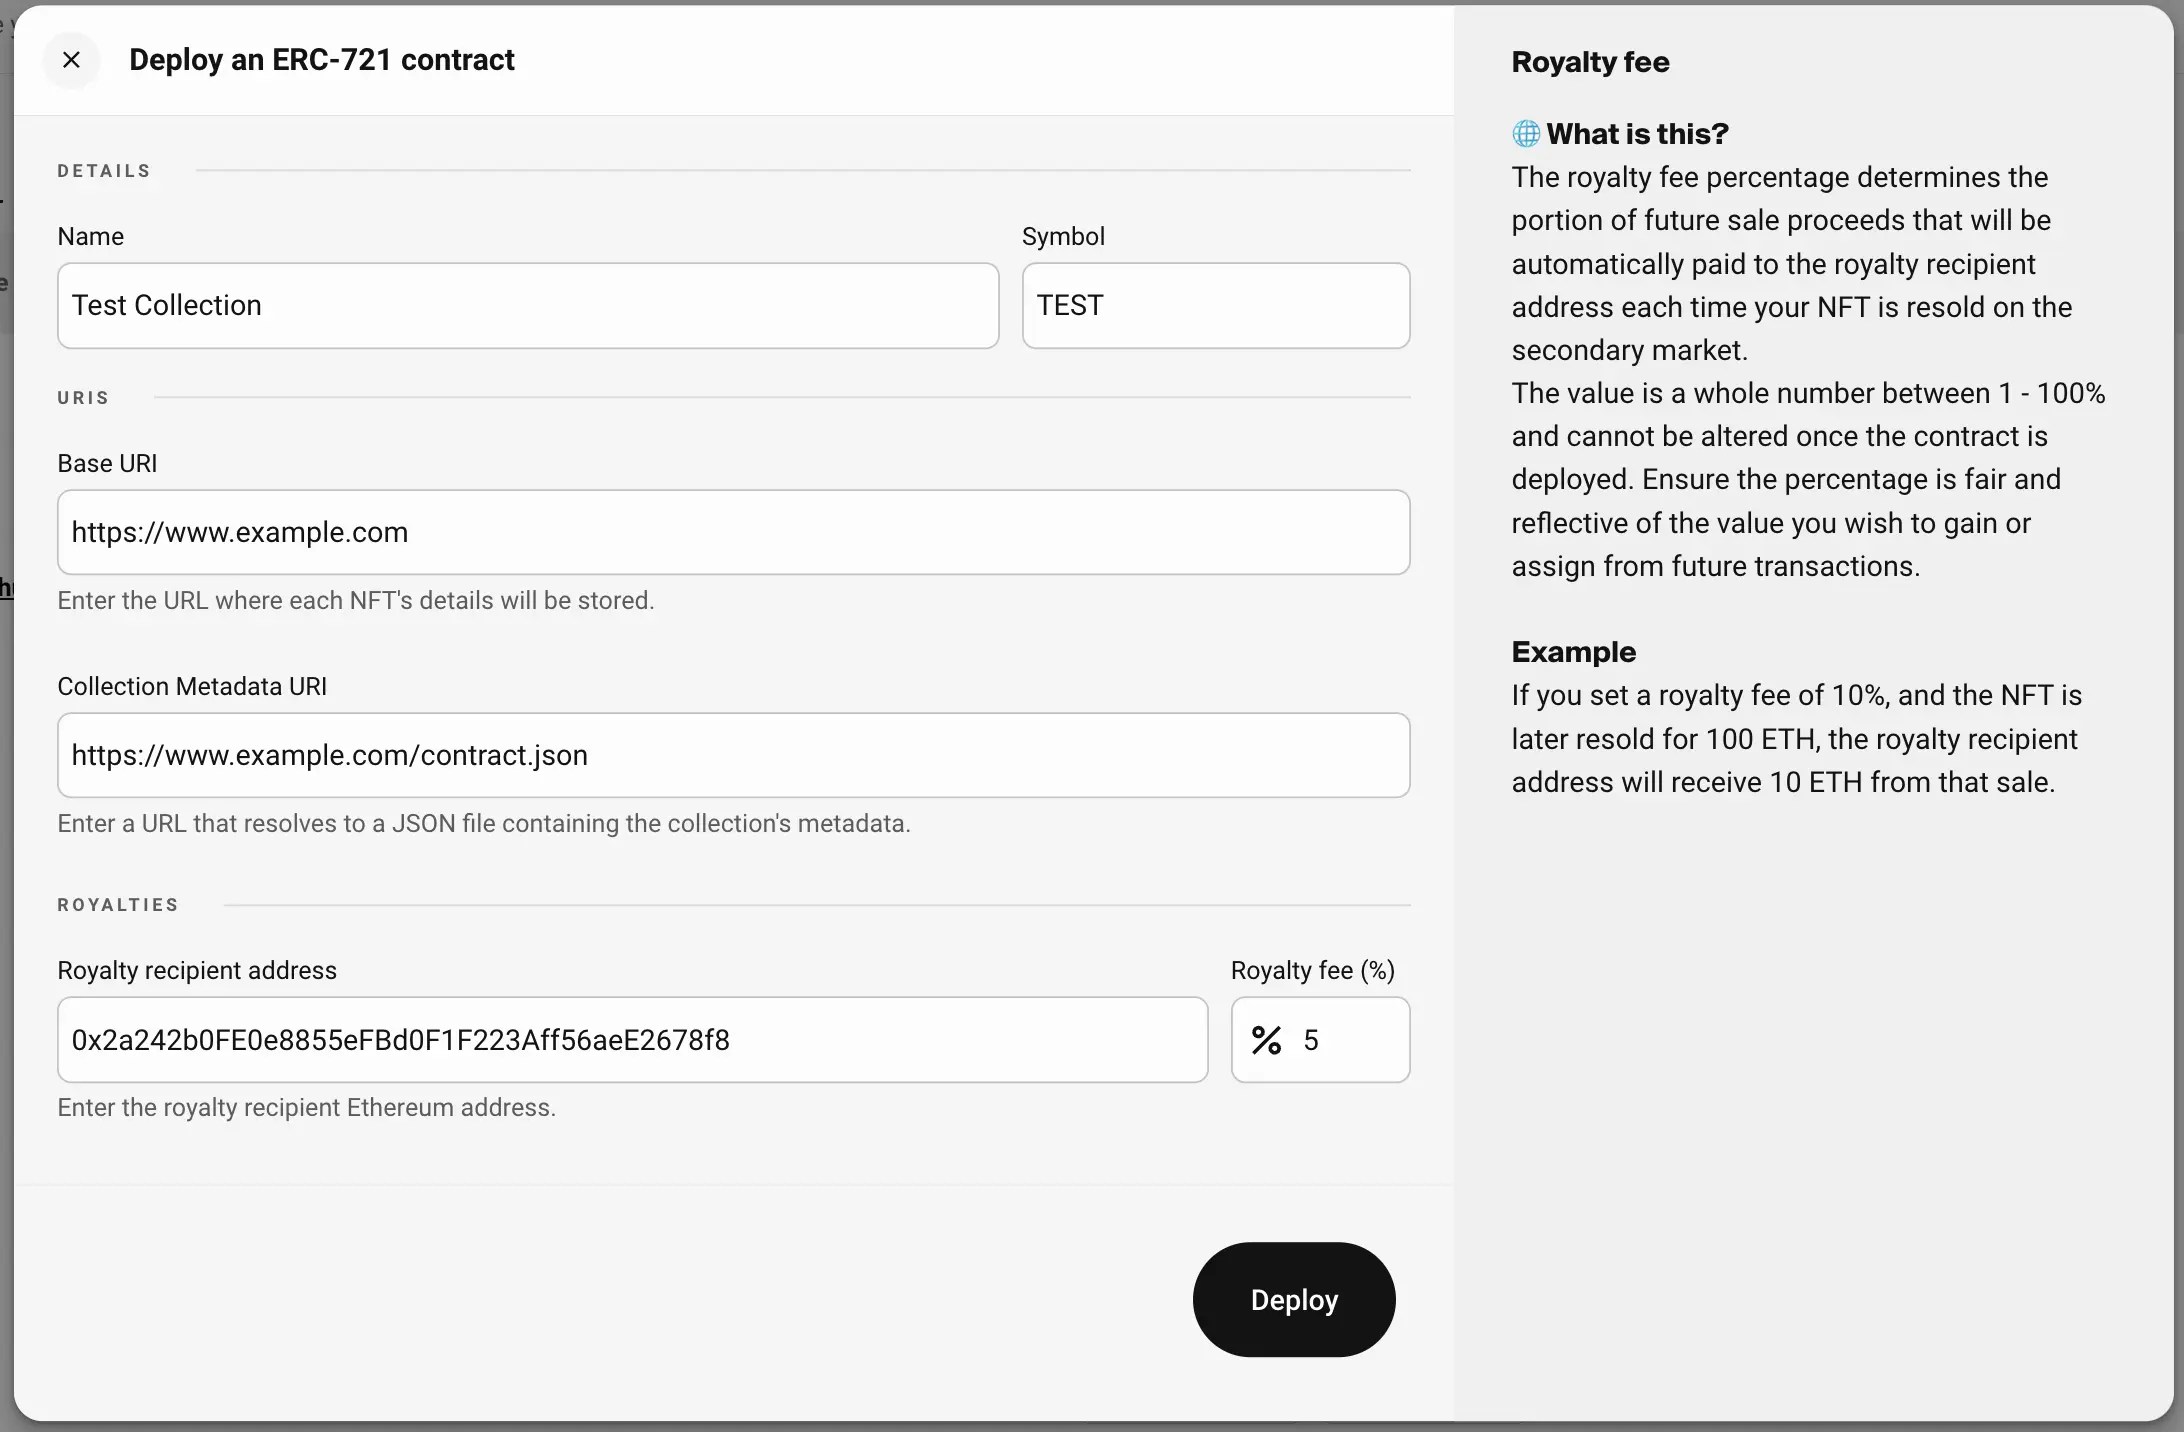2184x1432 pixels.
Task: Click the dialog title 'Deploy an ERC-721 contract'
Action: click(x=321, y=60)
